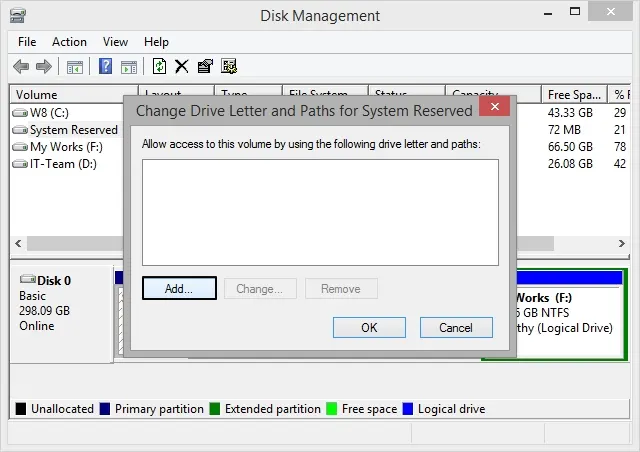Show/hide action pane toolbar icon
The width and height of the screenshot is (640, 452).
[x=129, y=67]
